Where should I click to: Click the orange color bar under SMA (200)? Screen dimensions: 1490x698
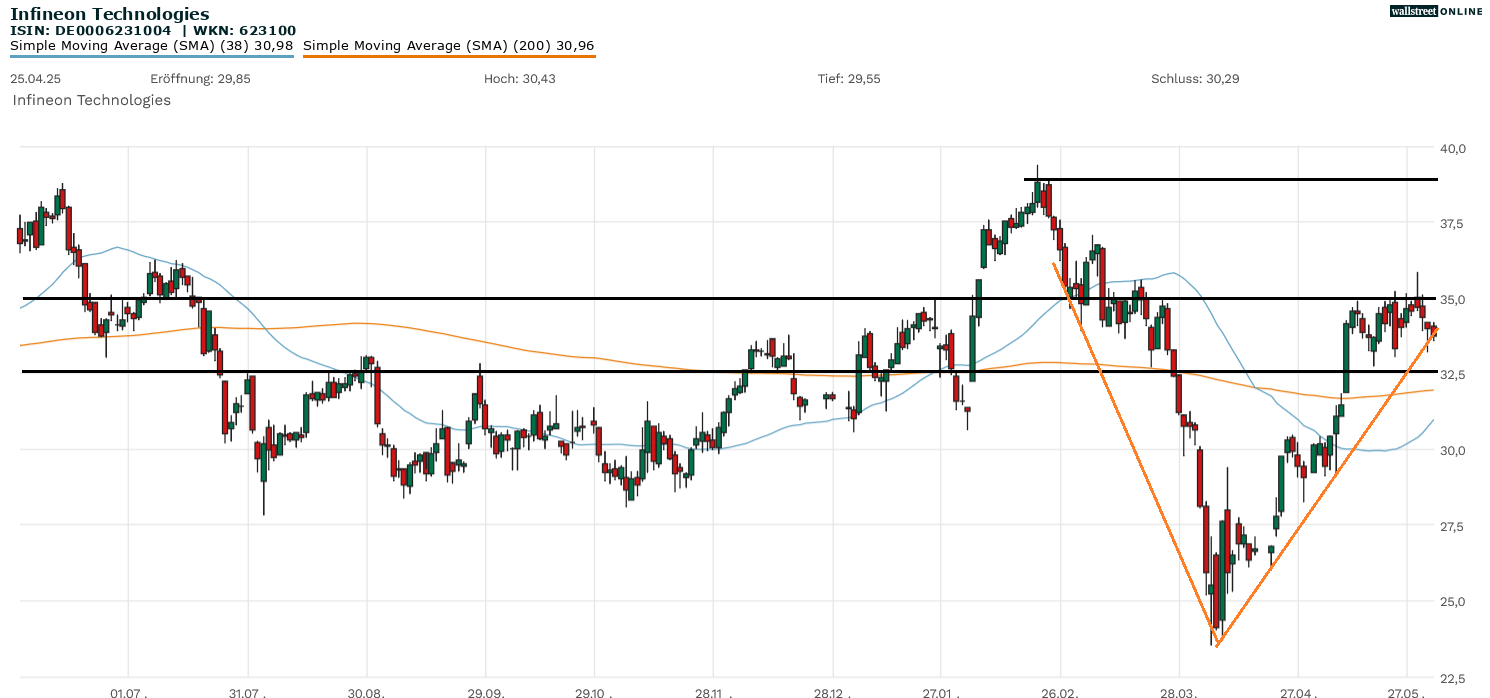448,57
